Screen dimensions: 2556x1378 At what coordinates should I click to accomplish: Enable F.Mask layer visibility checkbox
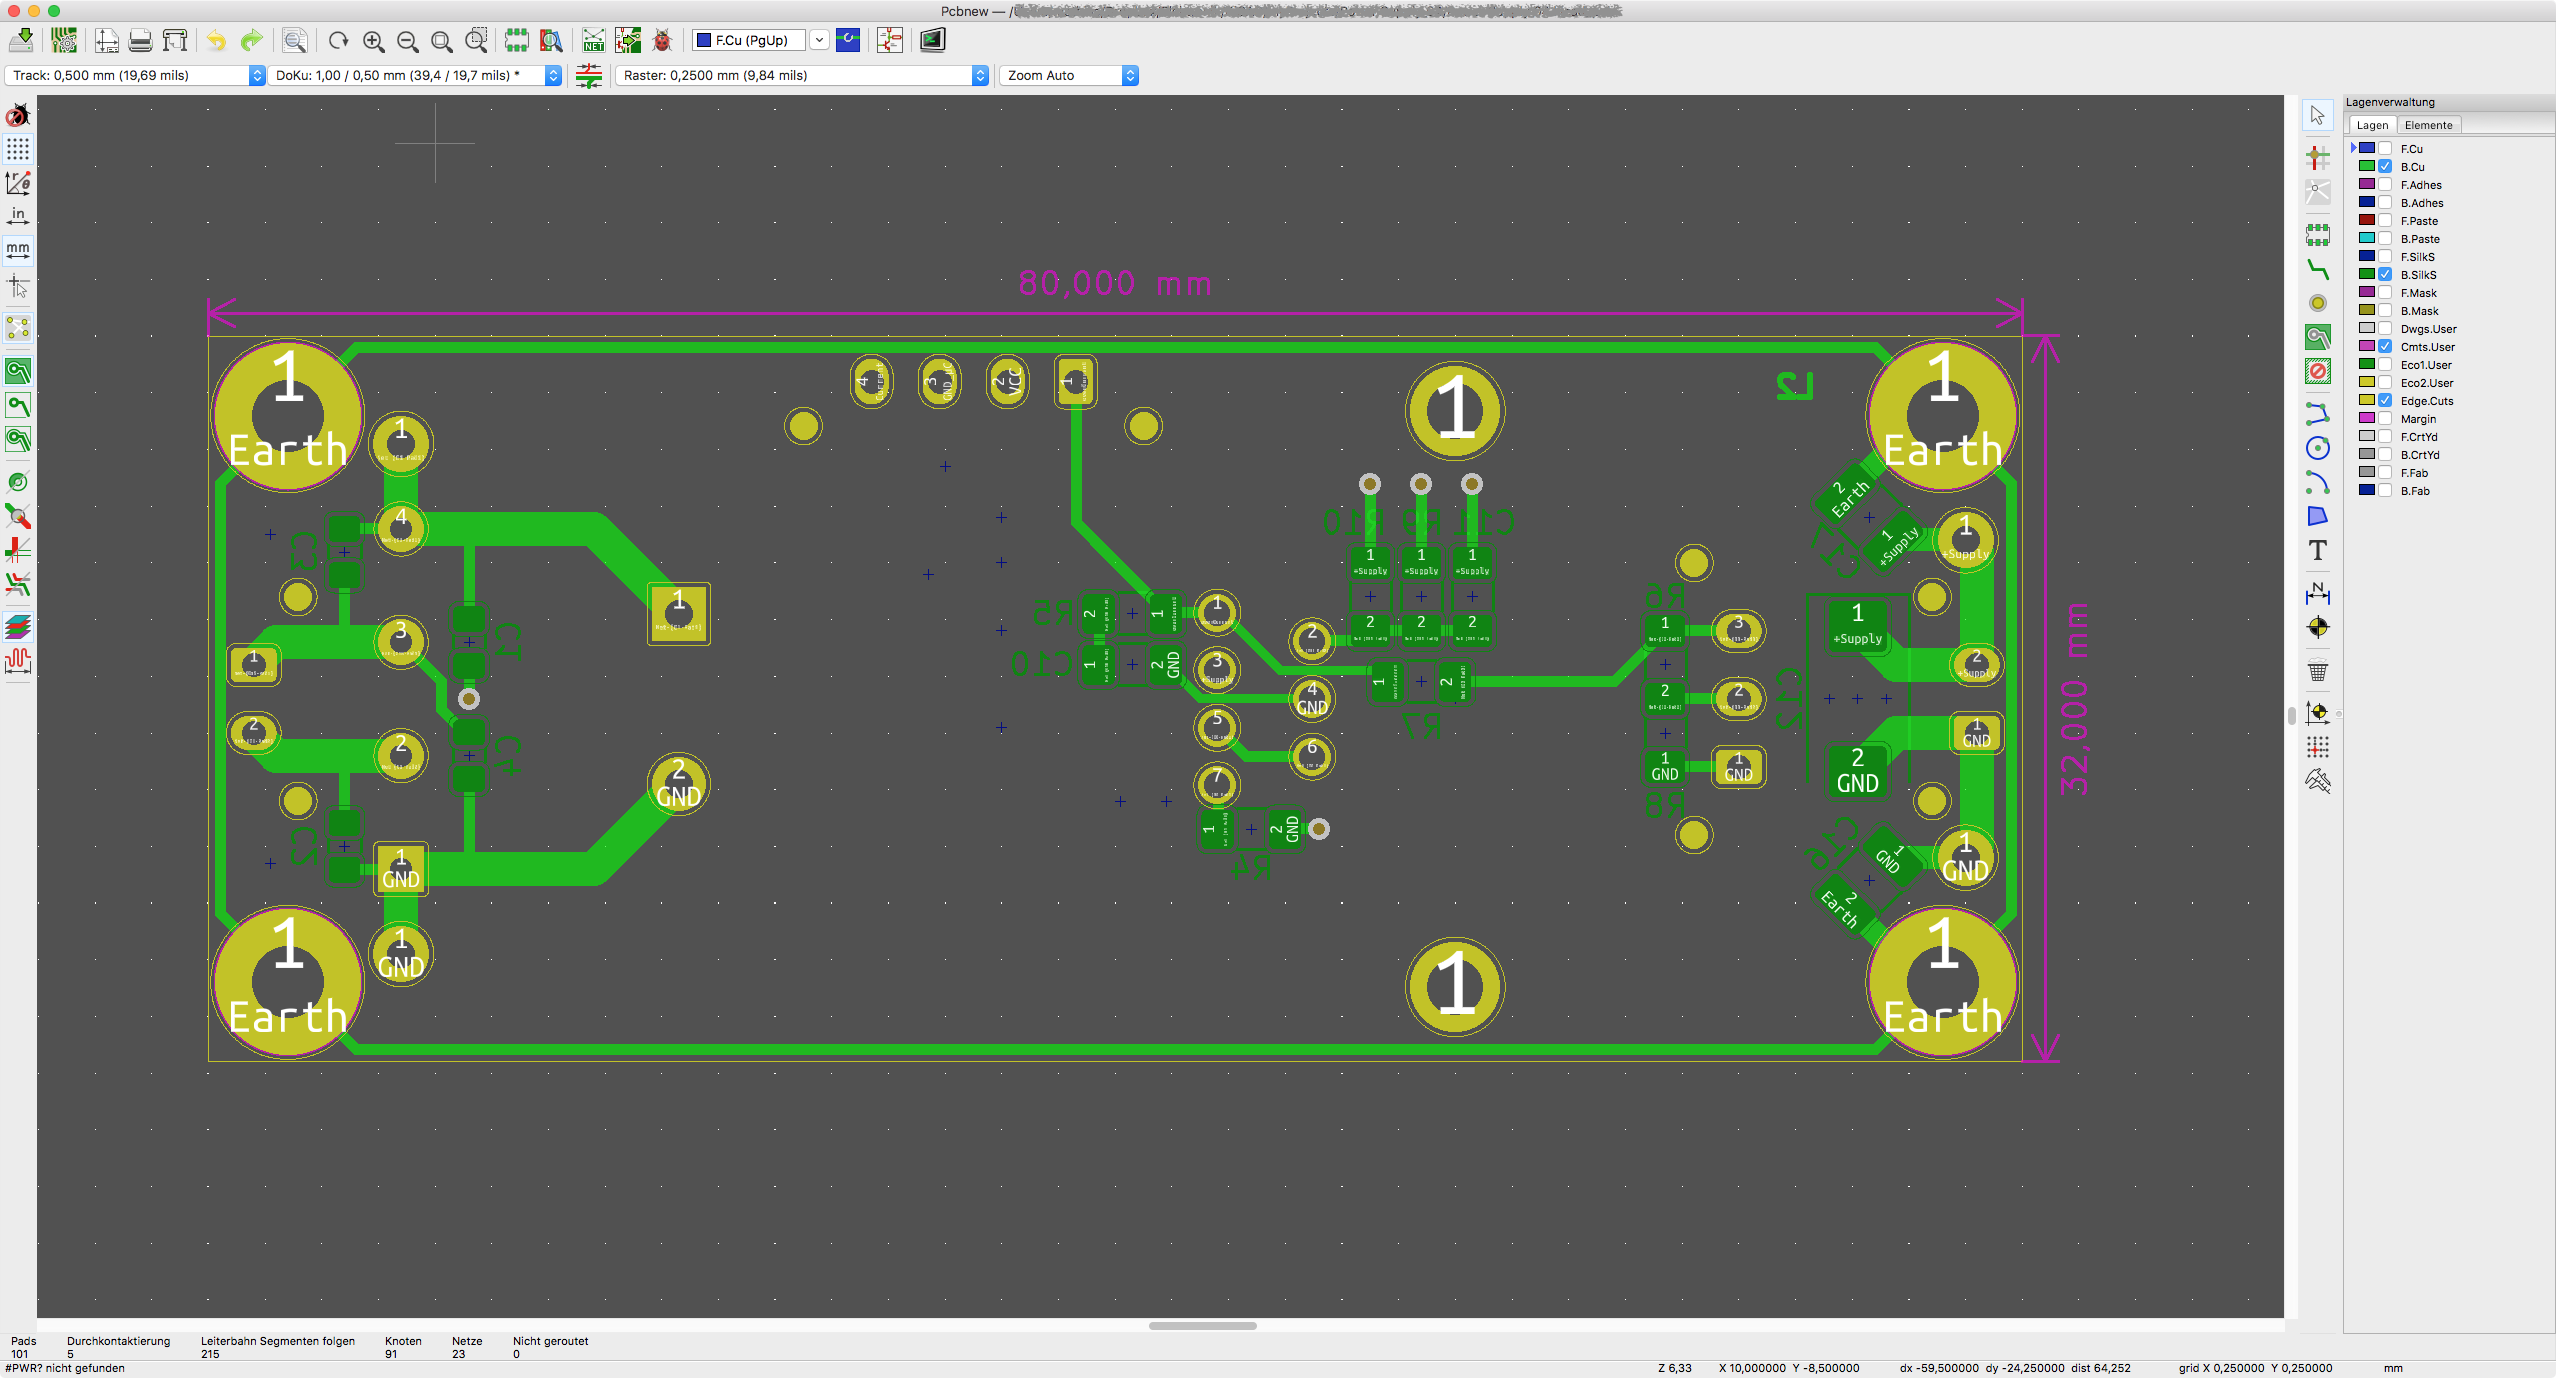coord(2385,292)
